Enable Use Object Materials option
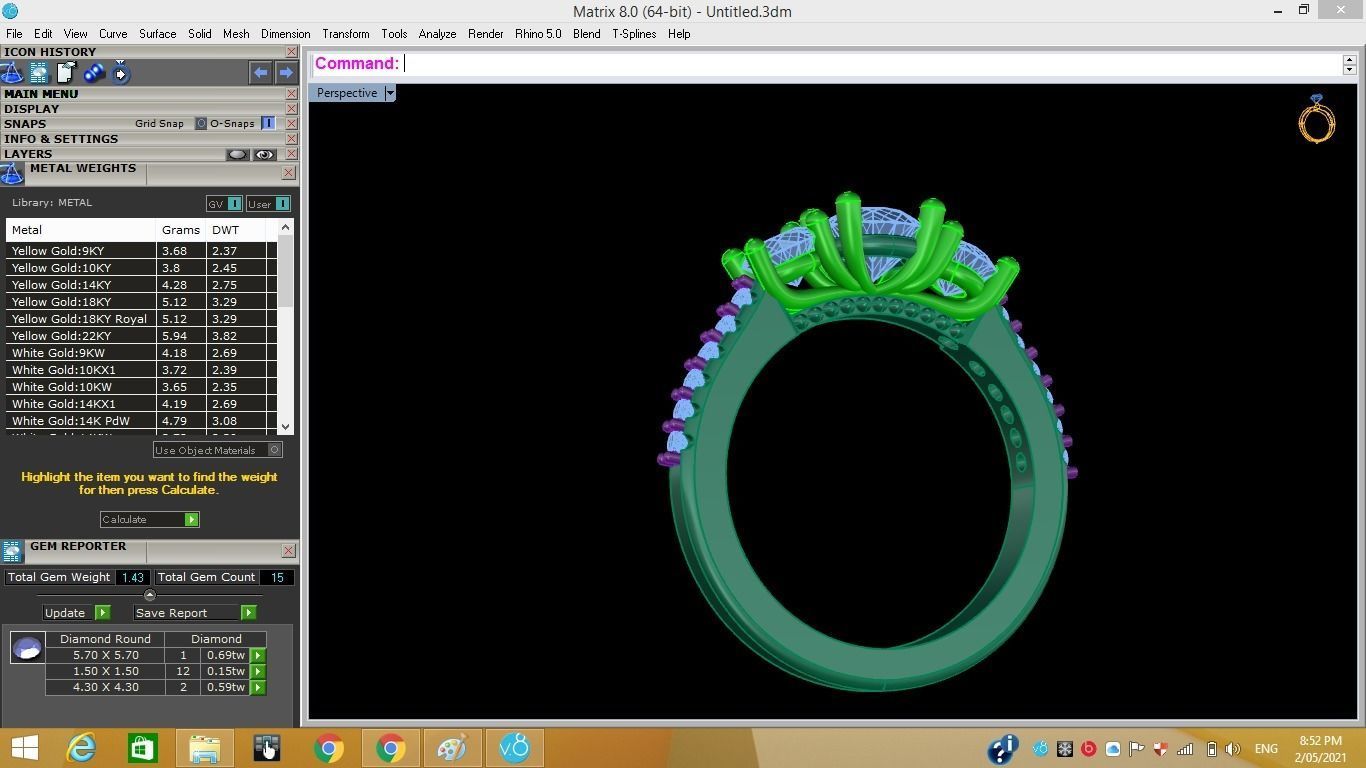The width and height of the screenshot is (1366, 768). point(274,450)
